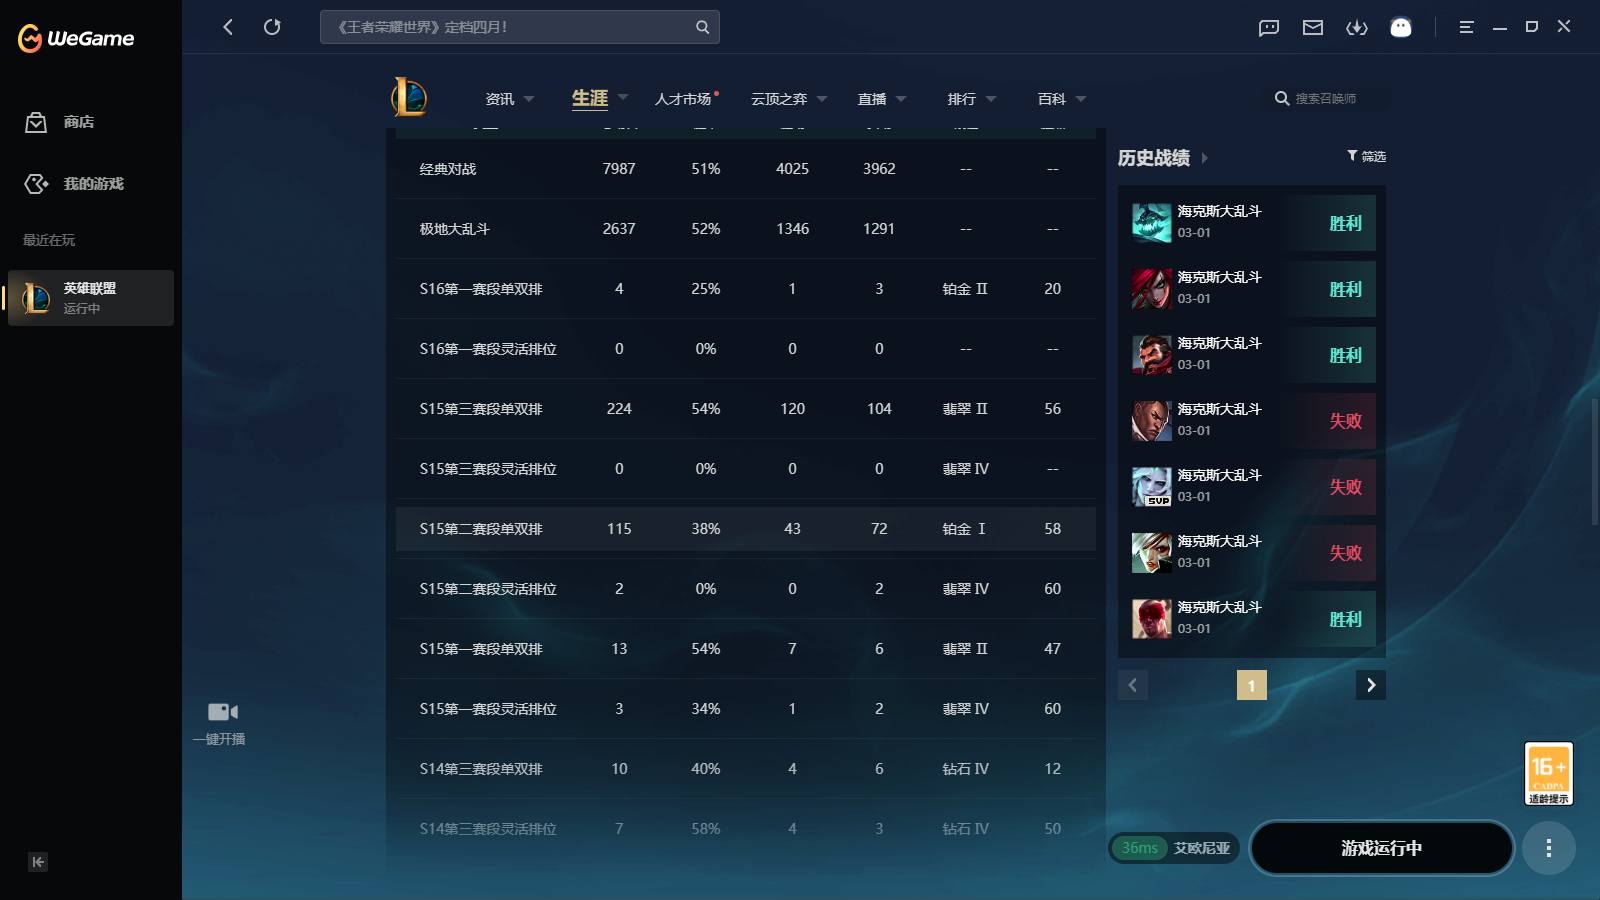Select the 极地大乱斗 stats row

[746, 229]
